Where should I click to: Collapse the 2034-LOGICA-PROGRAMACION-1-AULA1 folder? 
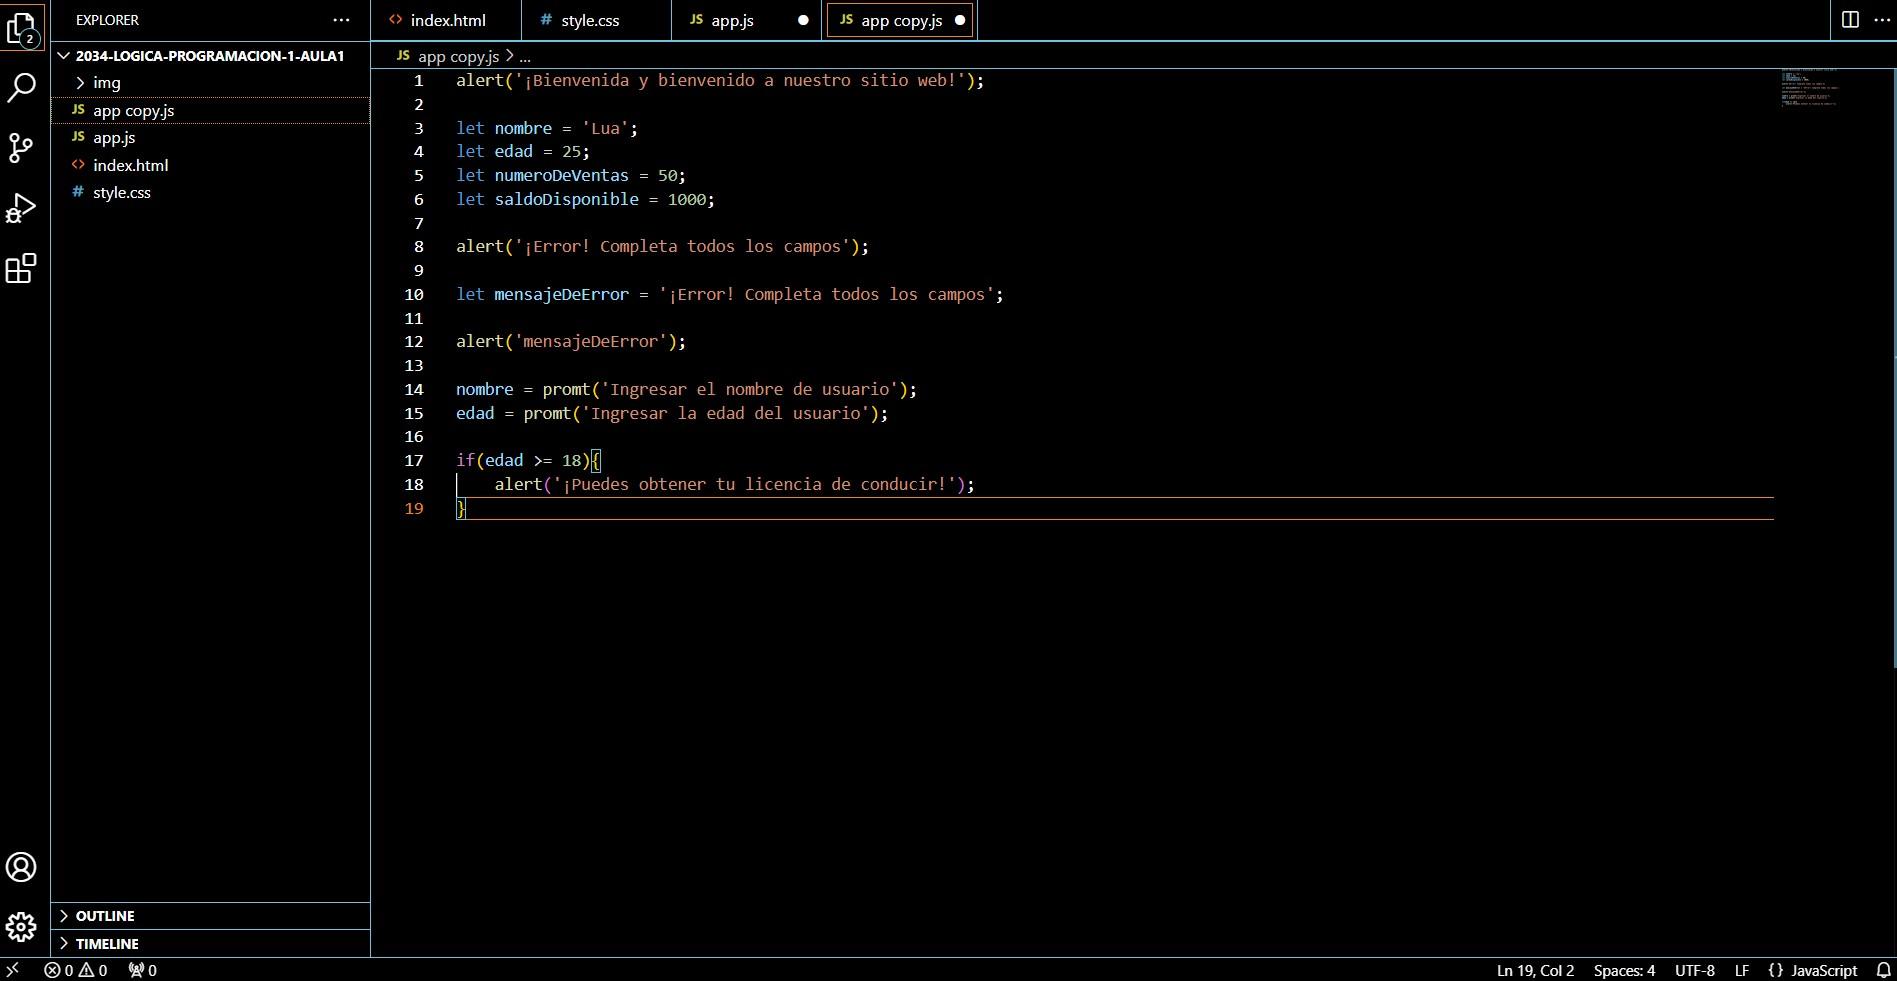point(210,56)
